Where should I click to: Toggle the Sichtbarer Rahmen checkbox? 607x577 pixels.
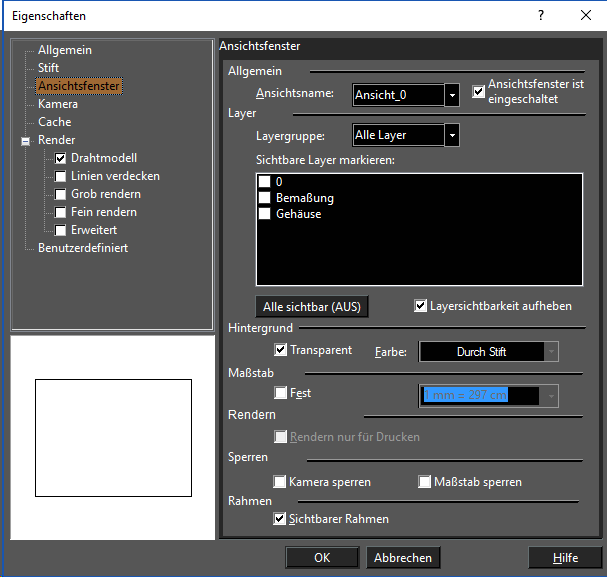(x=279, y=519)
